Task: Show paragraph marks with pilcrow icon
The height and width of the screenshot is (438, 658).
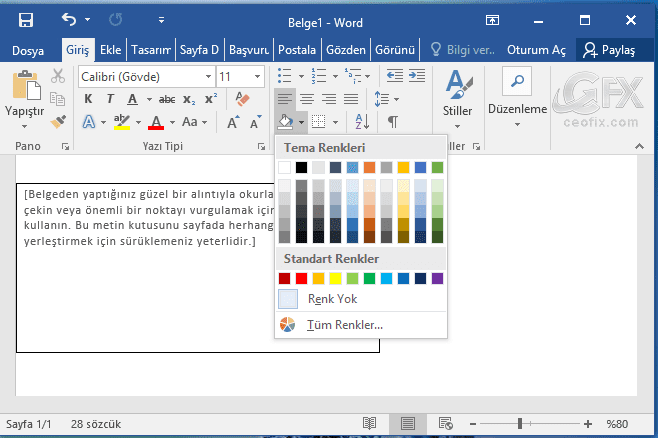Action: click(x=393, y=122)
